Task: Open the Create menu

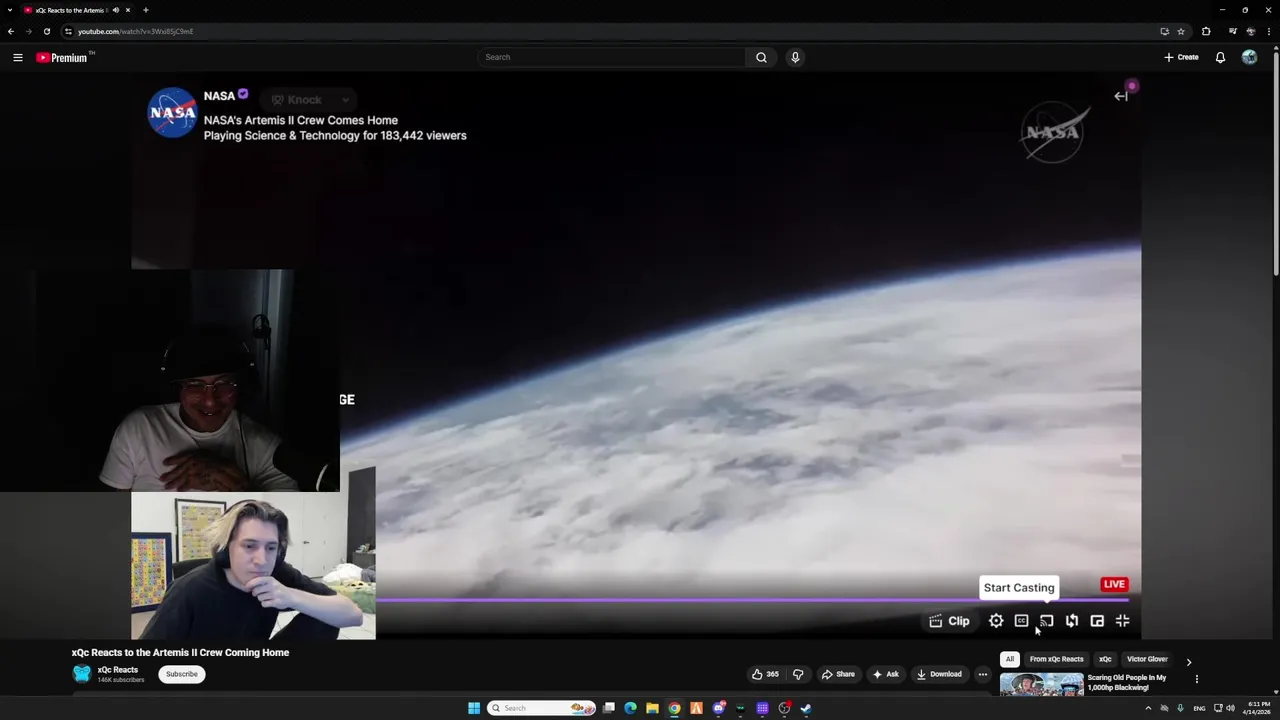Action: [1181, 57]
